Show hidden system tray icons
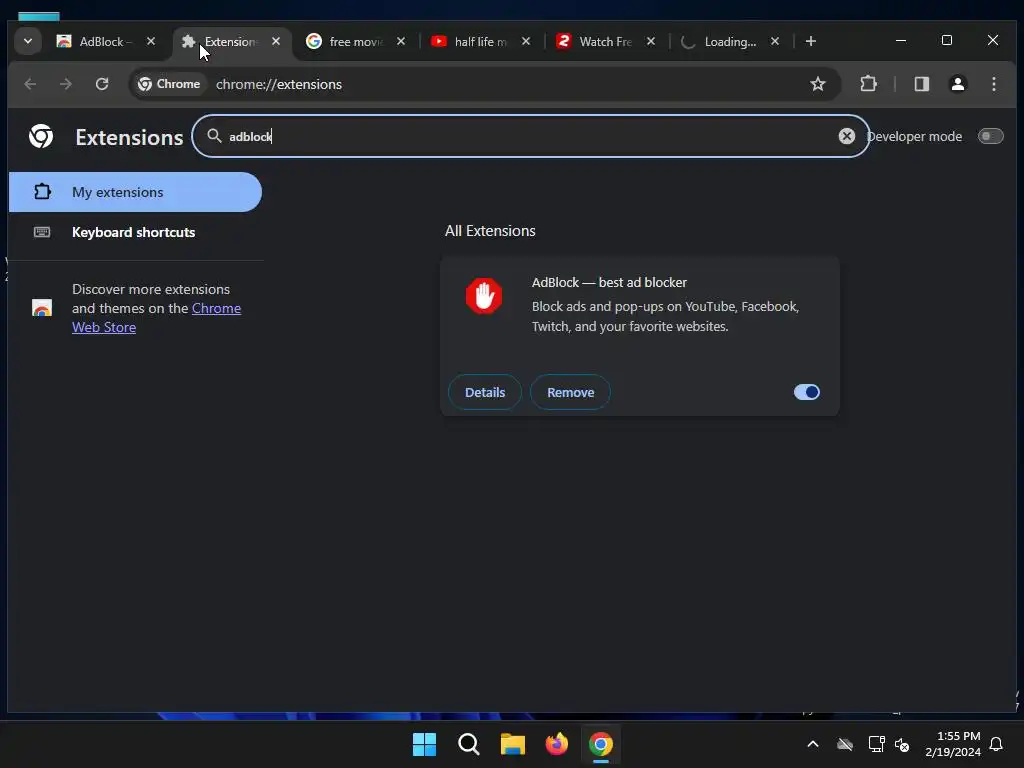1024x768 pixels. (x=812, y=744)
